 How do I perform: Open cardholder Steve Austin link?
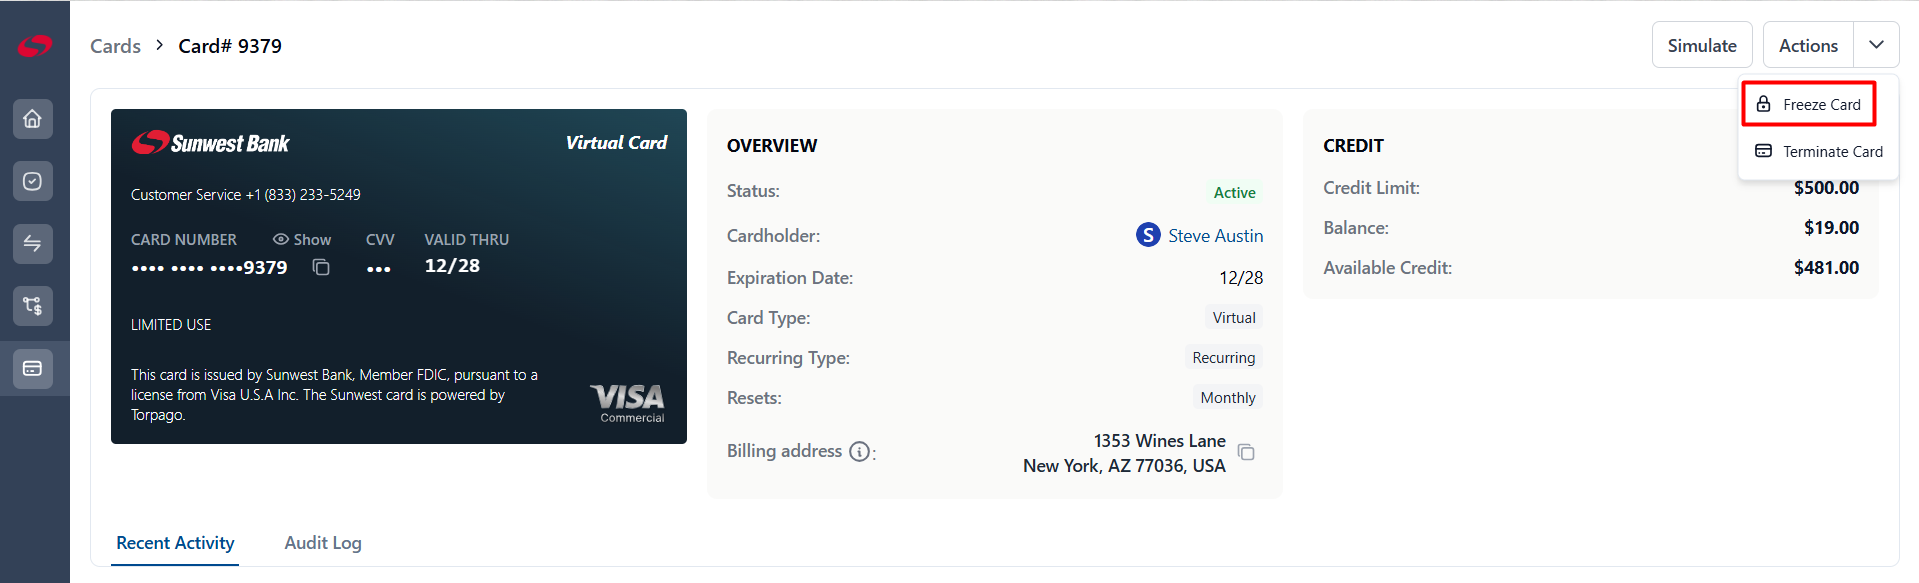click(x=1215, y=236)
